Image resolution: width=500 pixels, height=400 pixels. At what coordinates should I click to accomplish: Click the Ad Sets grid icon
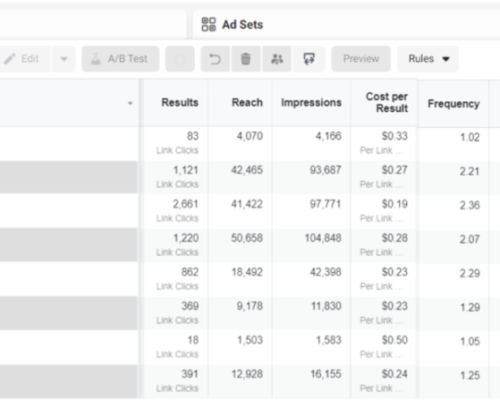(209, 24)
